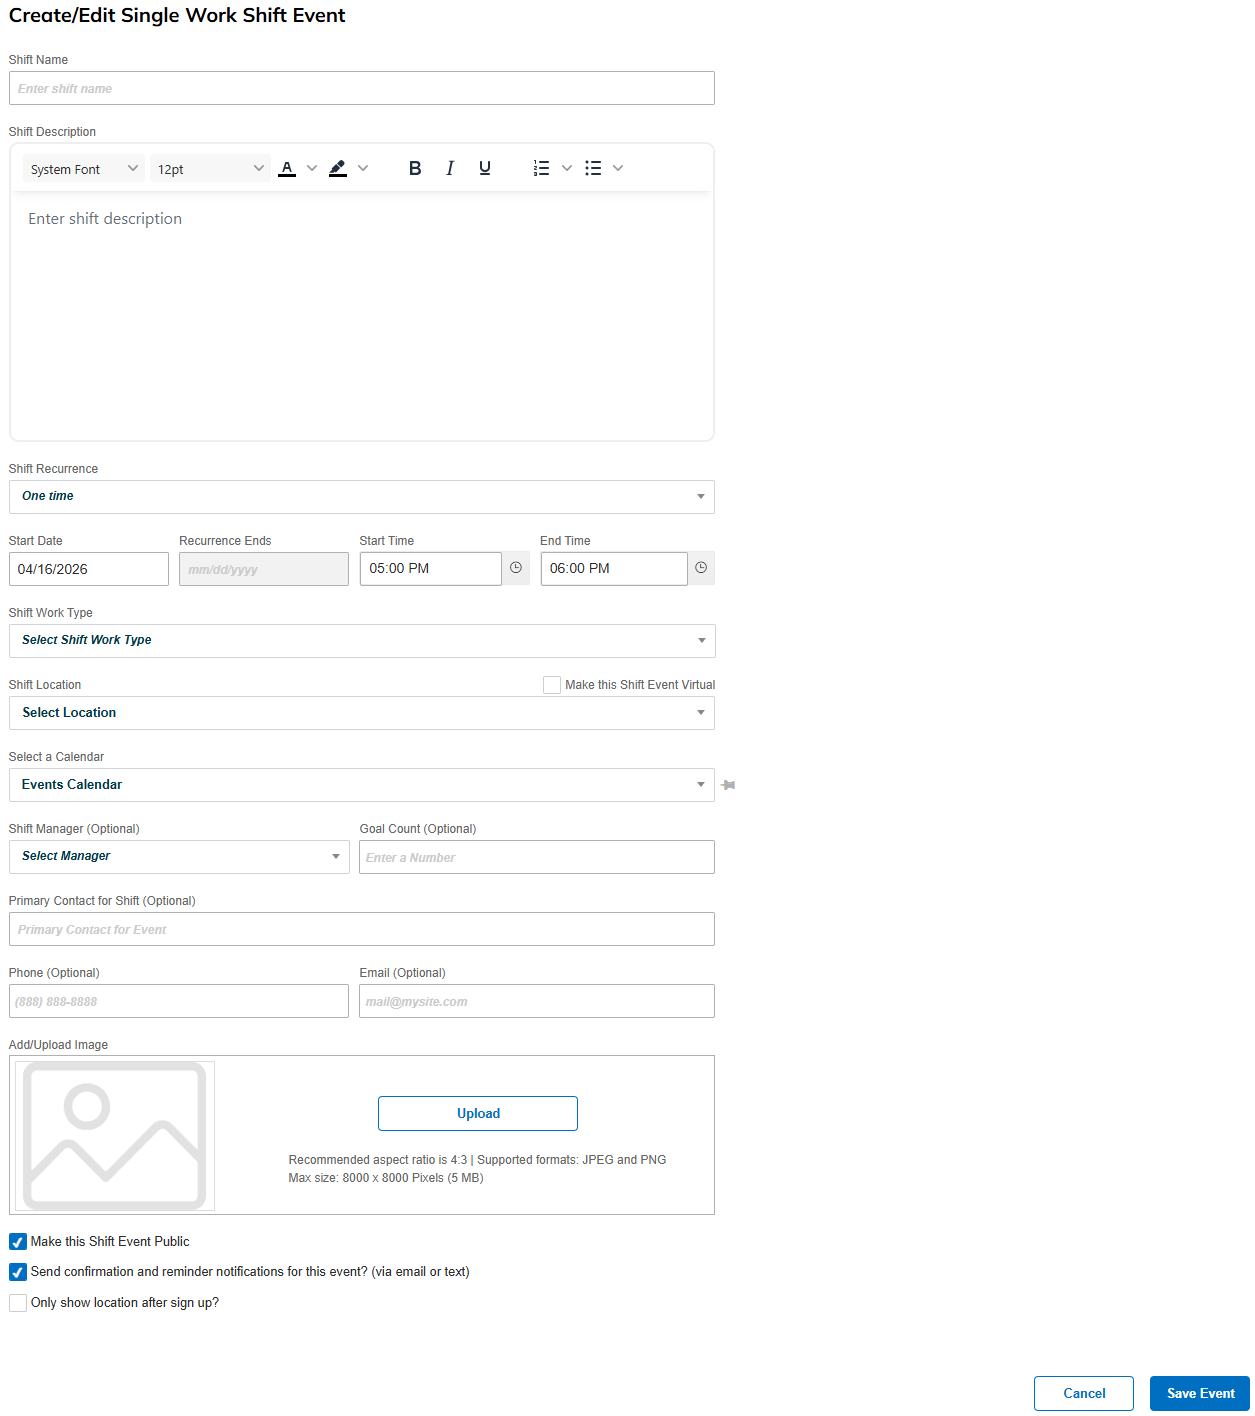Screen dimensions: 1255x1416
Task: Click the Upload image button
Action: tap(478, 1114)
